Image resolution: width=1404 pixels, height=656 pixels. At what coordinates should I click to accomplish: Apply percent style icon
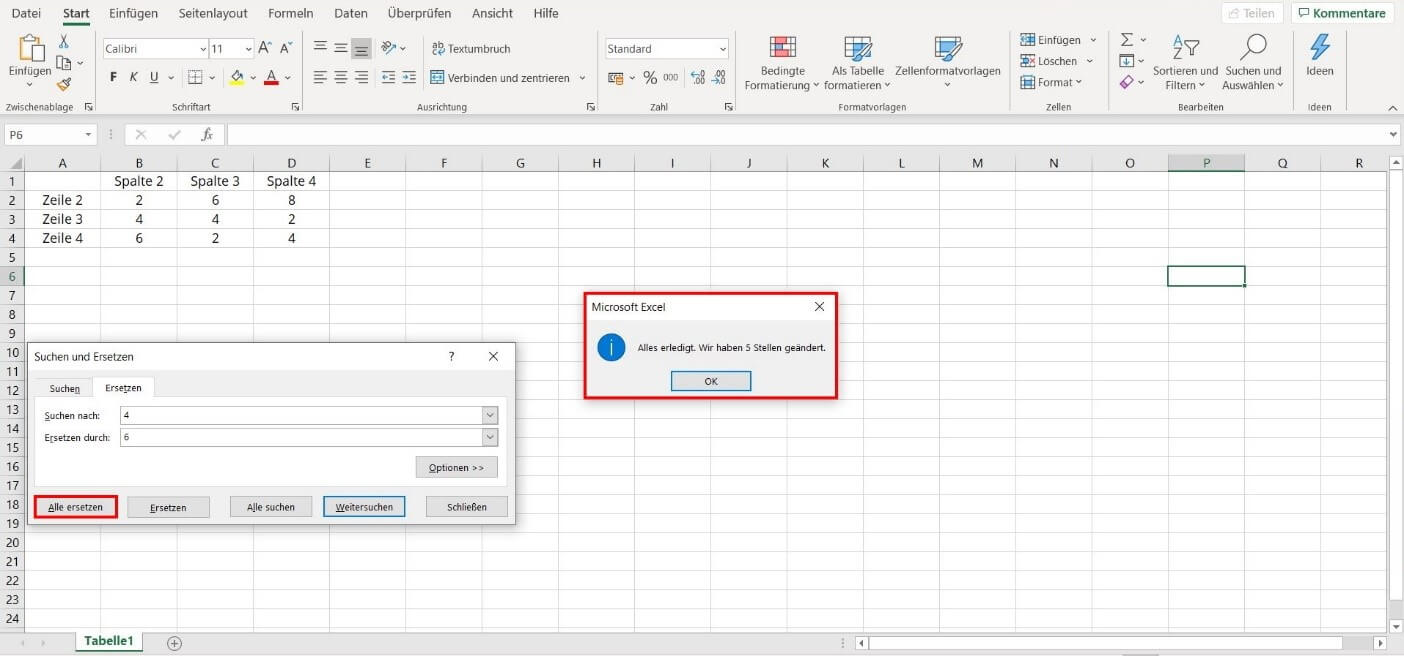pos(650,77)
